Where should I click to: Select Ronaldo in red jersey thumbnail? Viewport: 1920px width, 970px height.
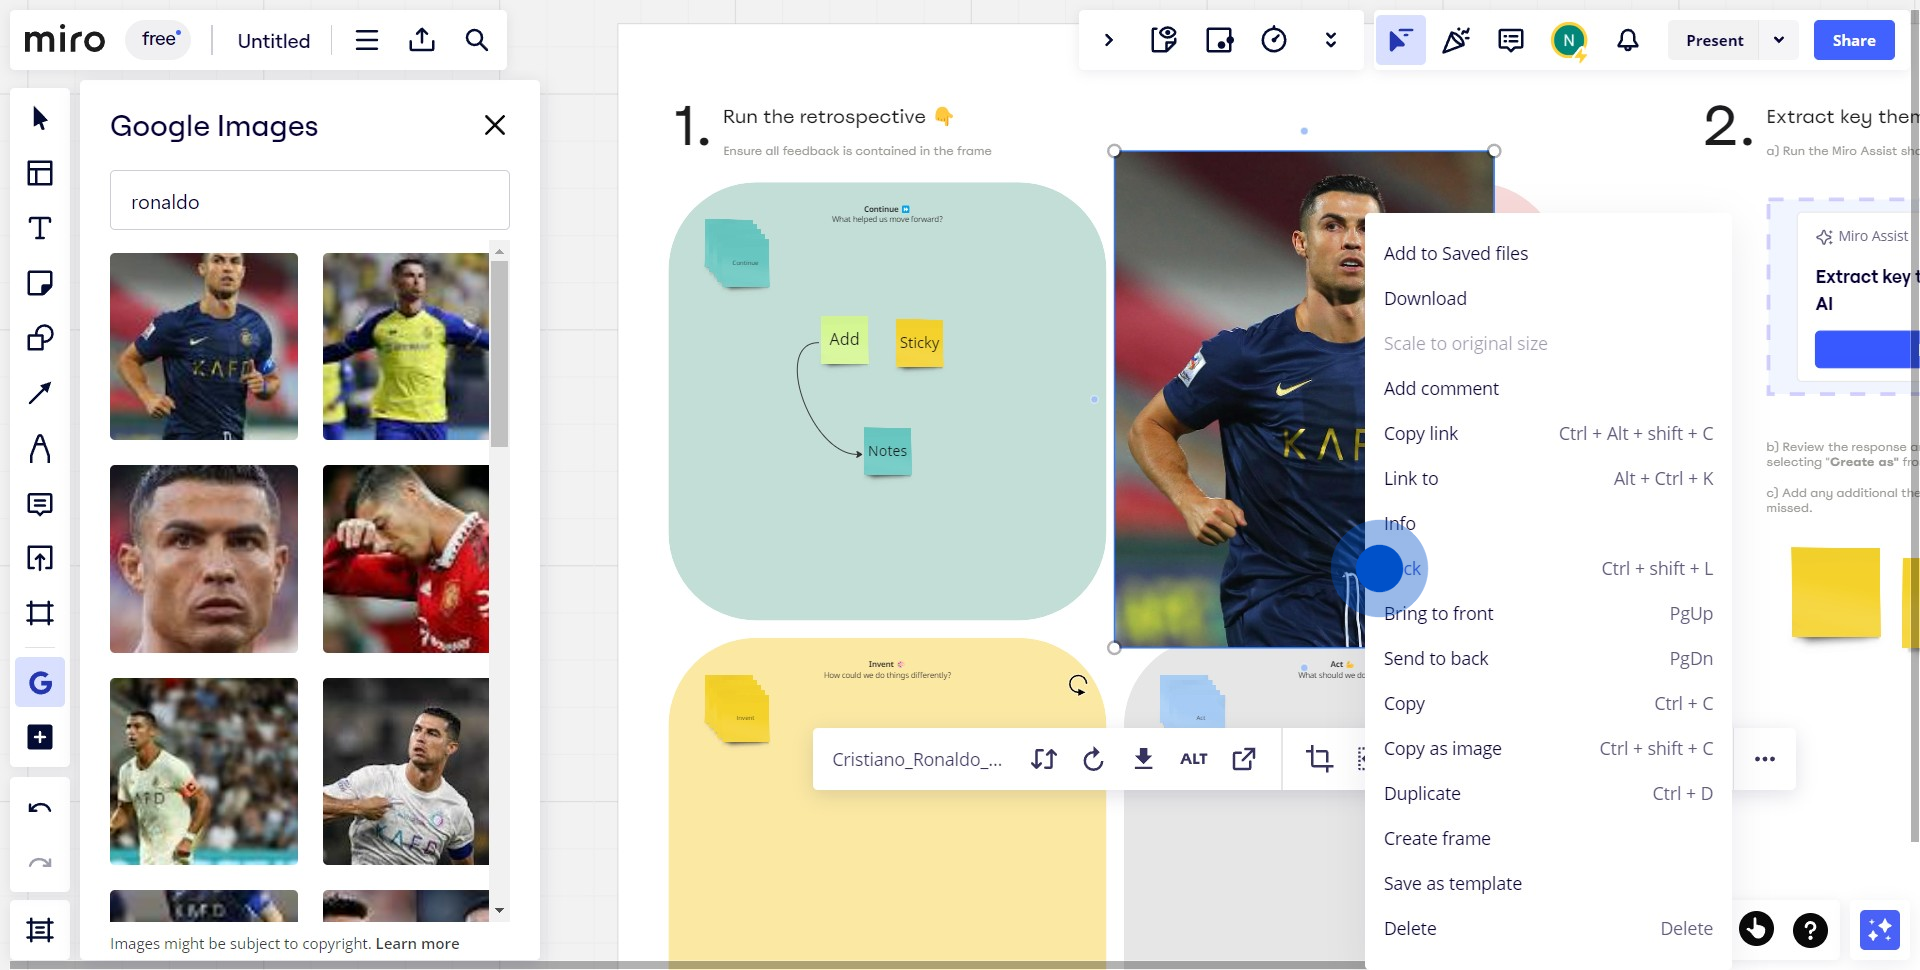pos(406,559)
